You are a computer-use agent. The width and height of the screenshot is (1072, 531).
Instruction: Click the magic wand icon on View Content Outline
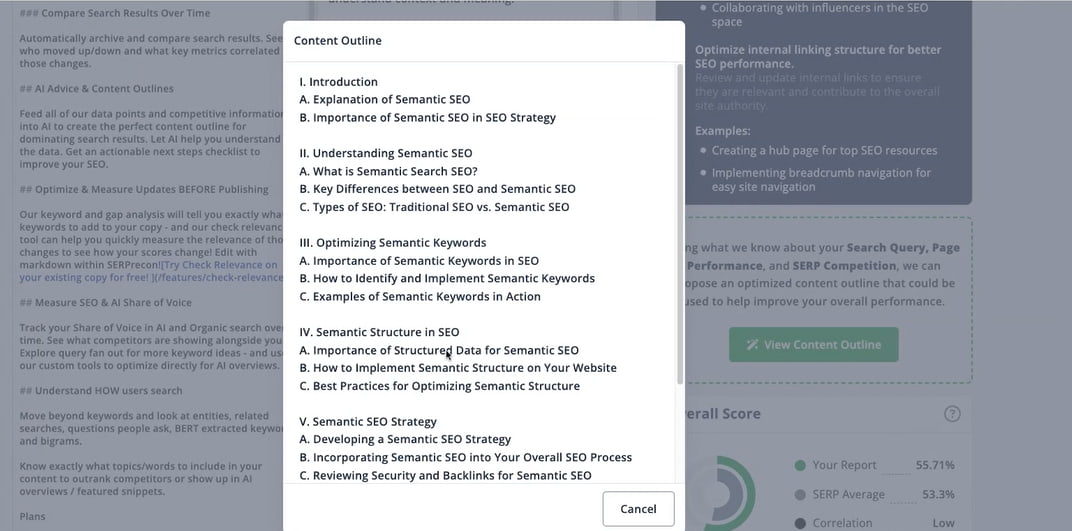point(751,345)
